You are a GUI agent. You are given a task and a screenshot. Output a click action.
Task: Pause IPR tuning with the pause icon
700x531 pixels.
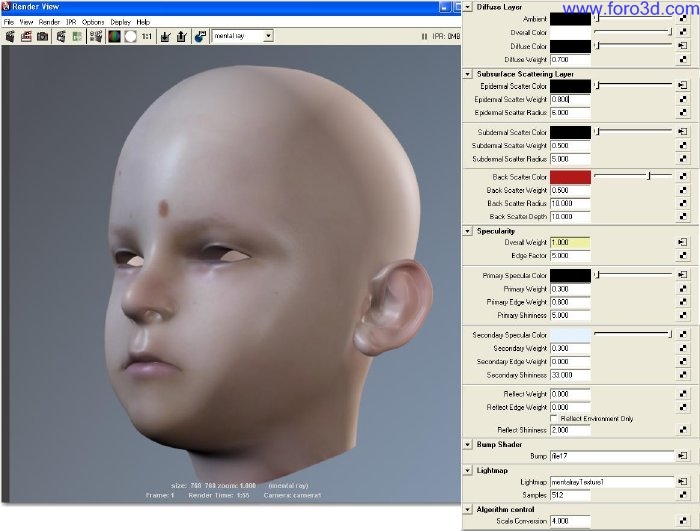tap(424, 36)
